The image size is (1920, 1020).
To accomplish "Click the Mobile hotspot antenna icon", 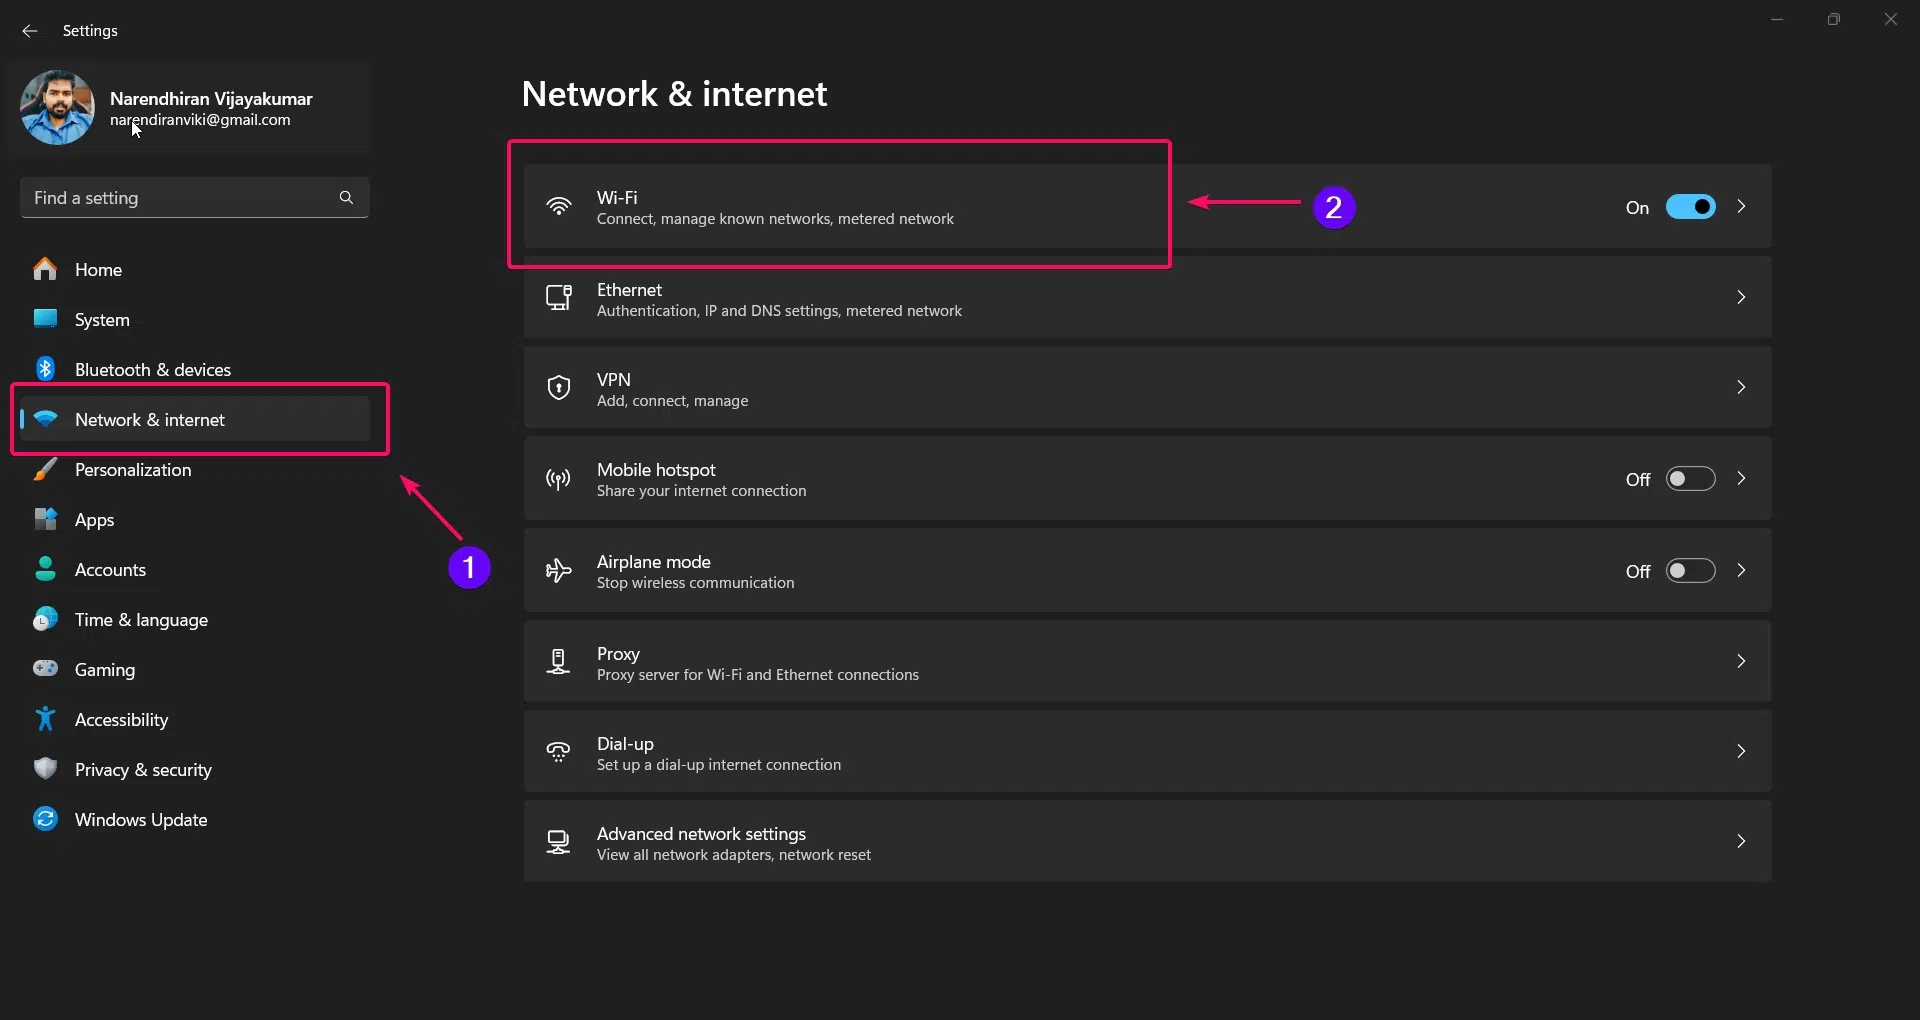I will pos(558,479).
